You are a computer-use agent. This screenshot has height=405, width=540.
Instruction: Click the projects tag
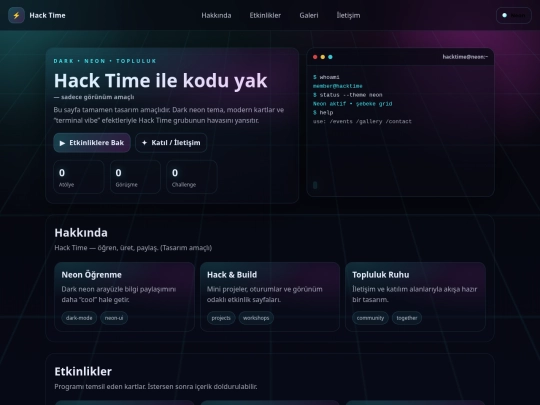[221, 318]
